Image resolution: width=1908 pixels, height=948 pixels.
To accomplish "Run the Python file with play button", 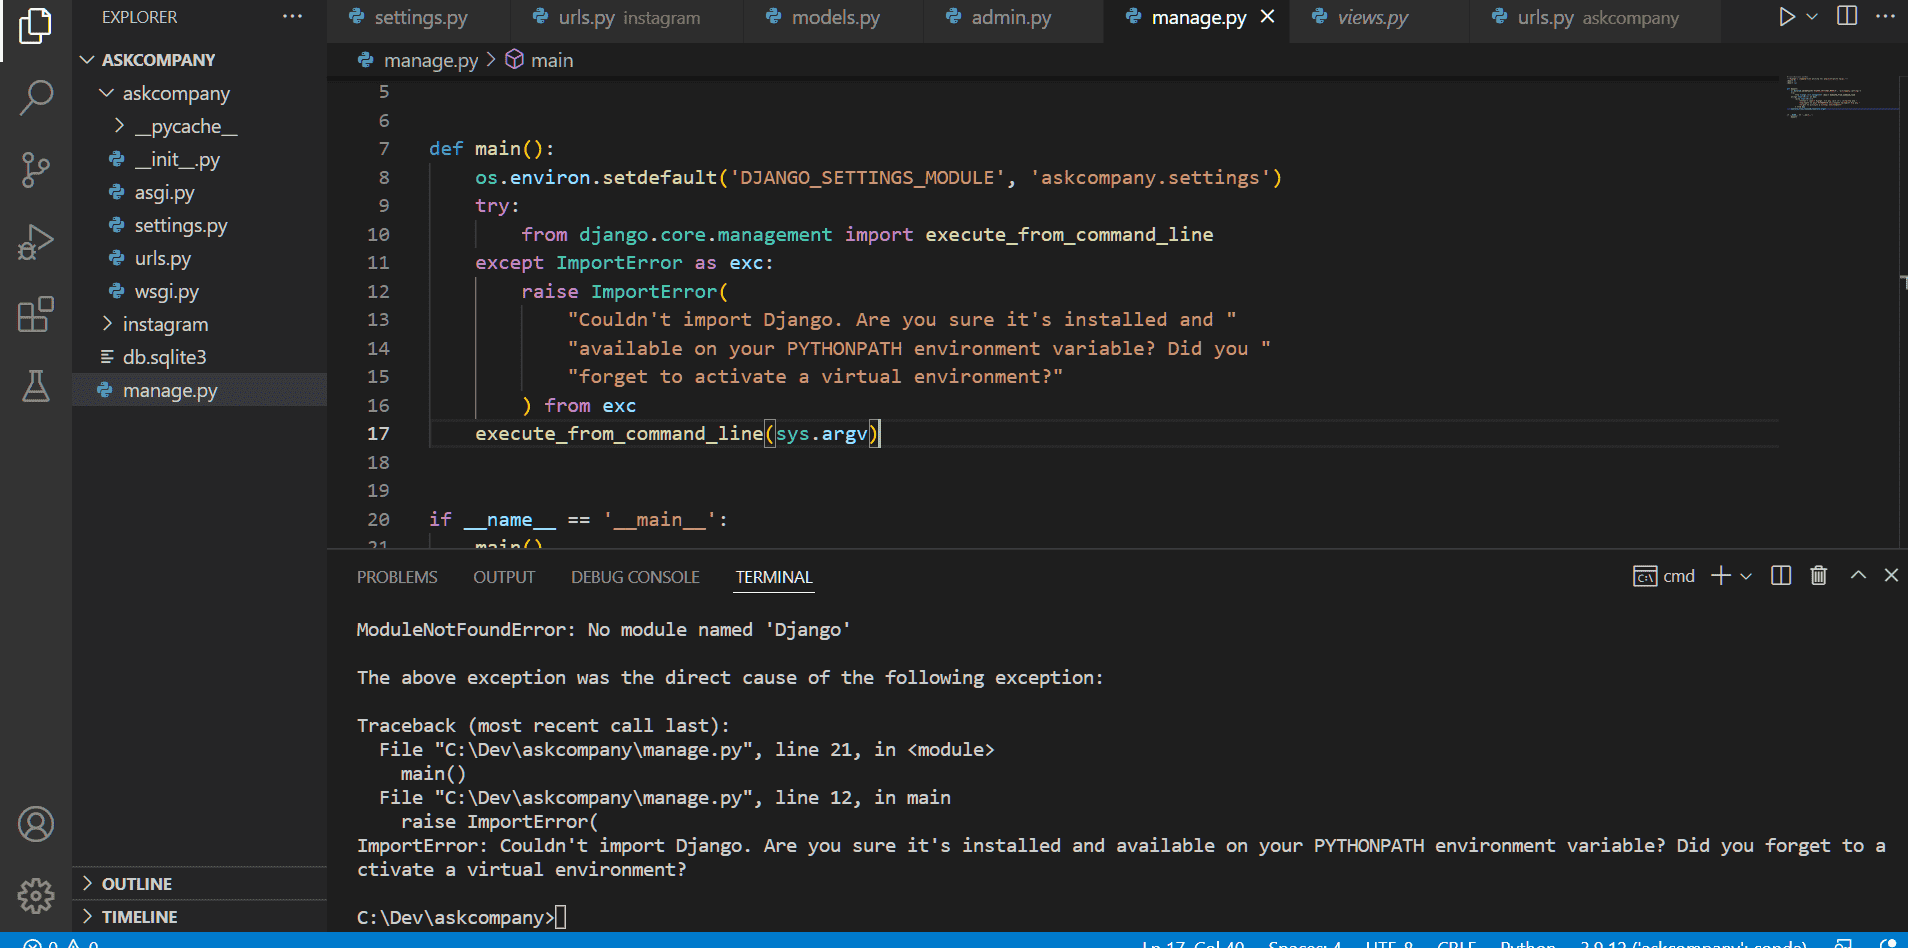I will [1786, 17].
